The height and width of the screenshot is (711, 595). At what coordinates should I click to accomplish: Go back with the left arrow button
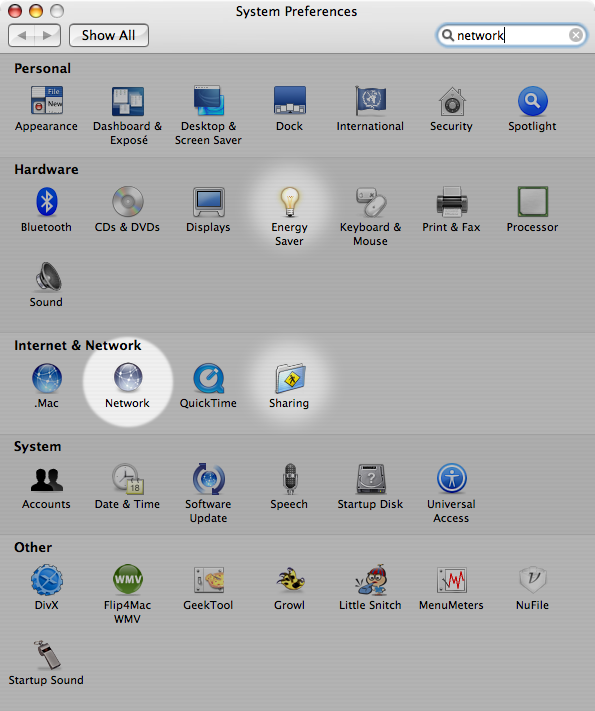[21, 35]
